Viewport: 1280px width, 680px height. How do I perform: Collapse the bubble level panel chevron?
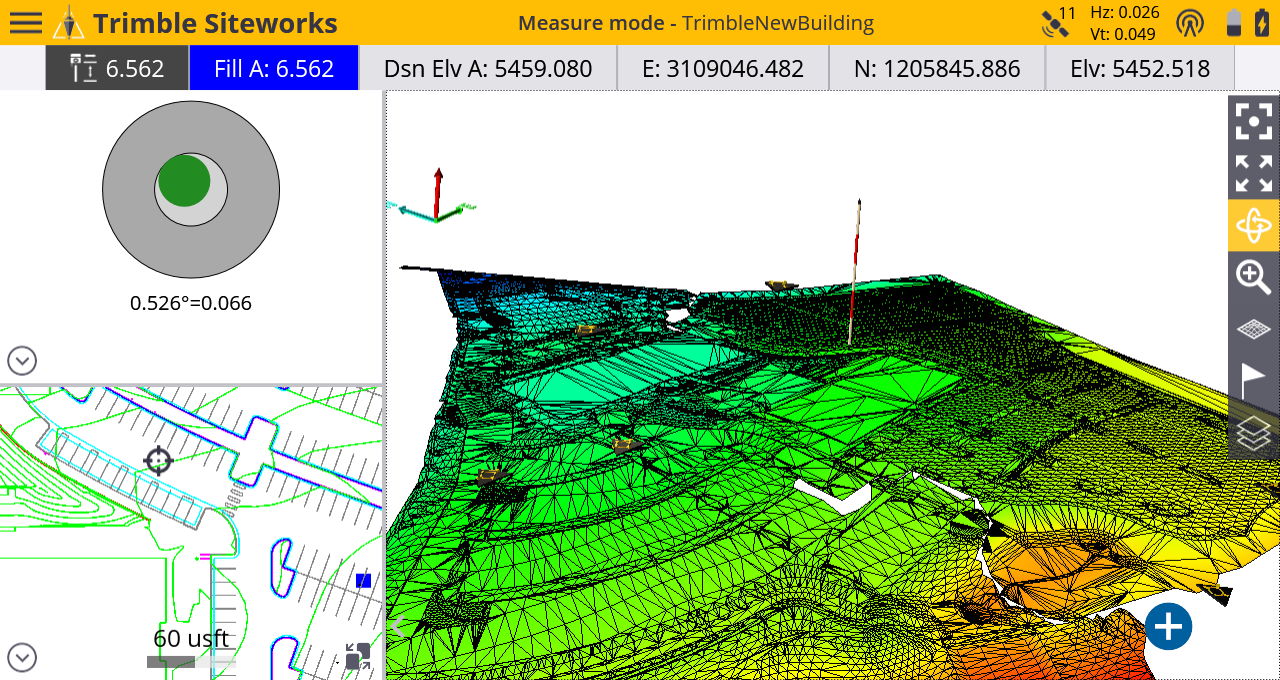[22, 360]
